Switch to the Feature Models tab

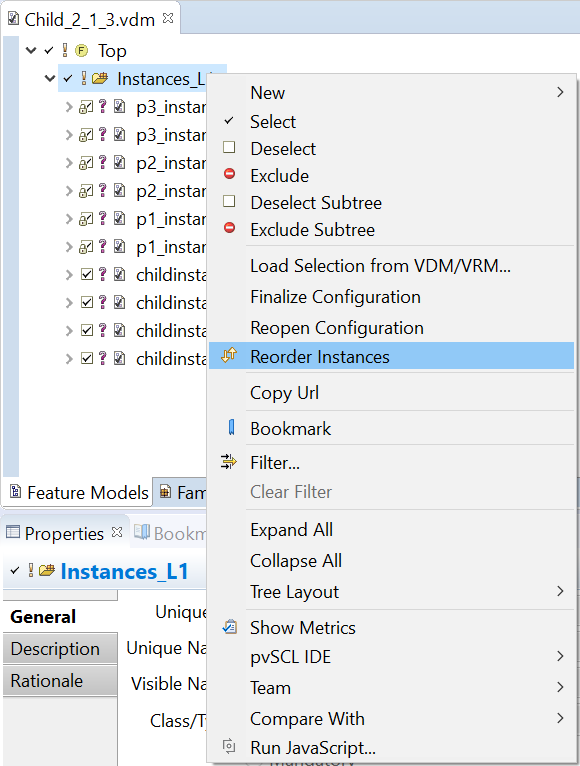tap(79, 492)
